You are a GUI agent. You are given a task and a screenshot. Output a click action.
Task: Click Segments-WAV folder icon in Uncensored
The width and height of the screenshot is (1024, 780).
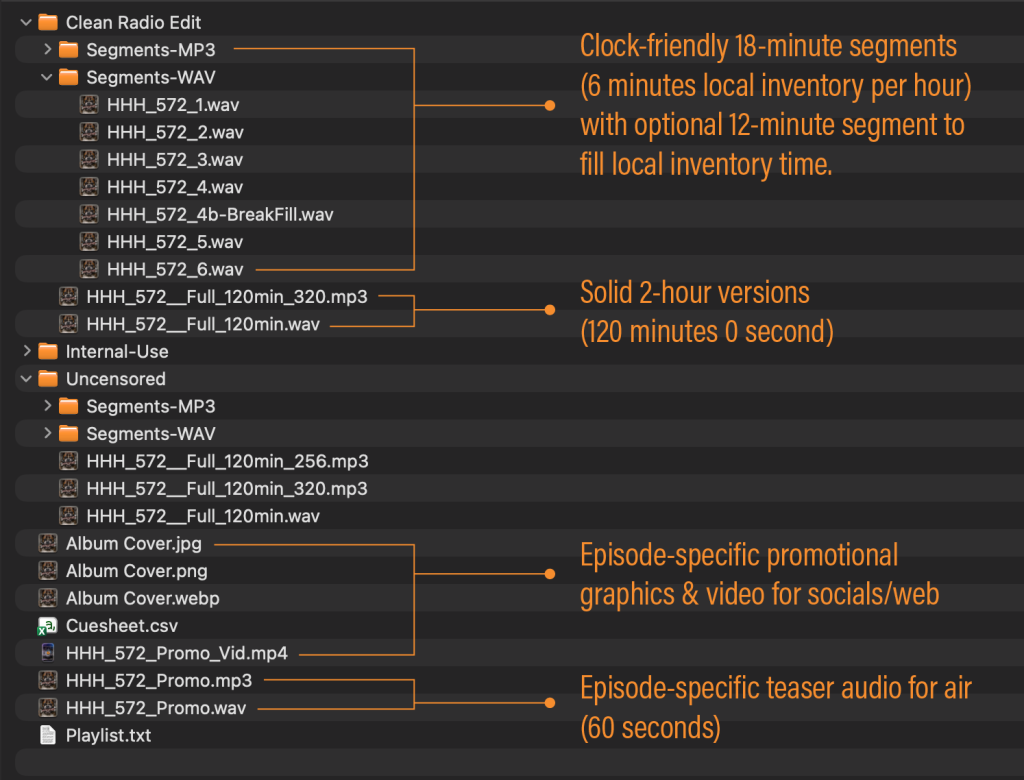click(69, 434)
